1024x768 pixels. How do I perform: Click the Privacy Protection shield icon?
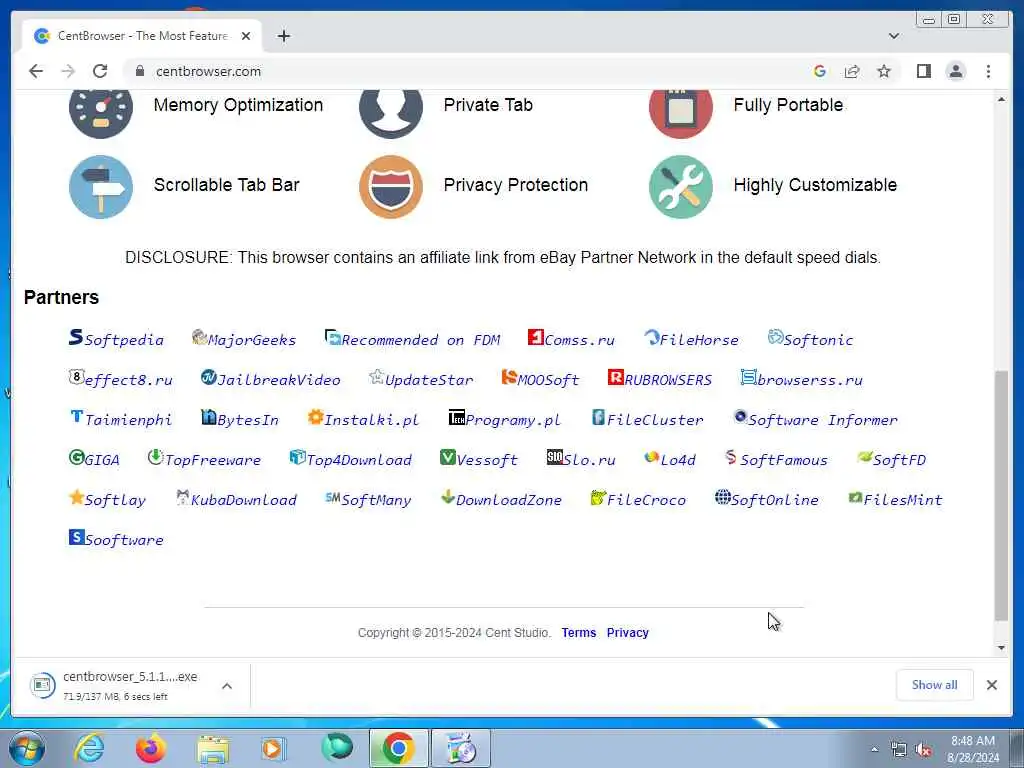391,187
